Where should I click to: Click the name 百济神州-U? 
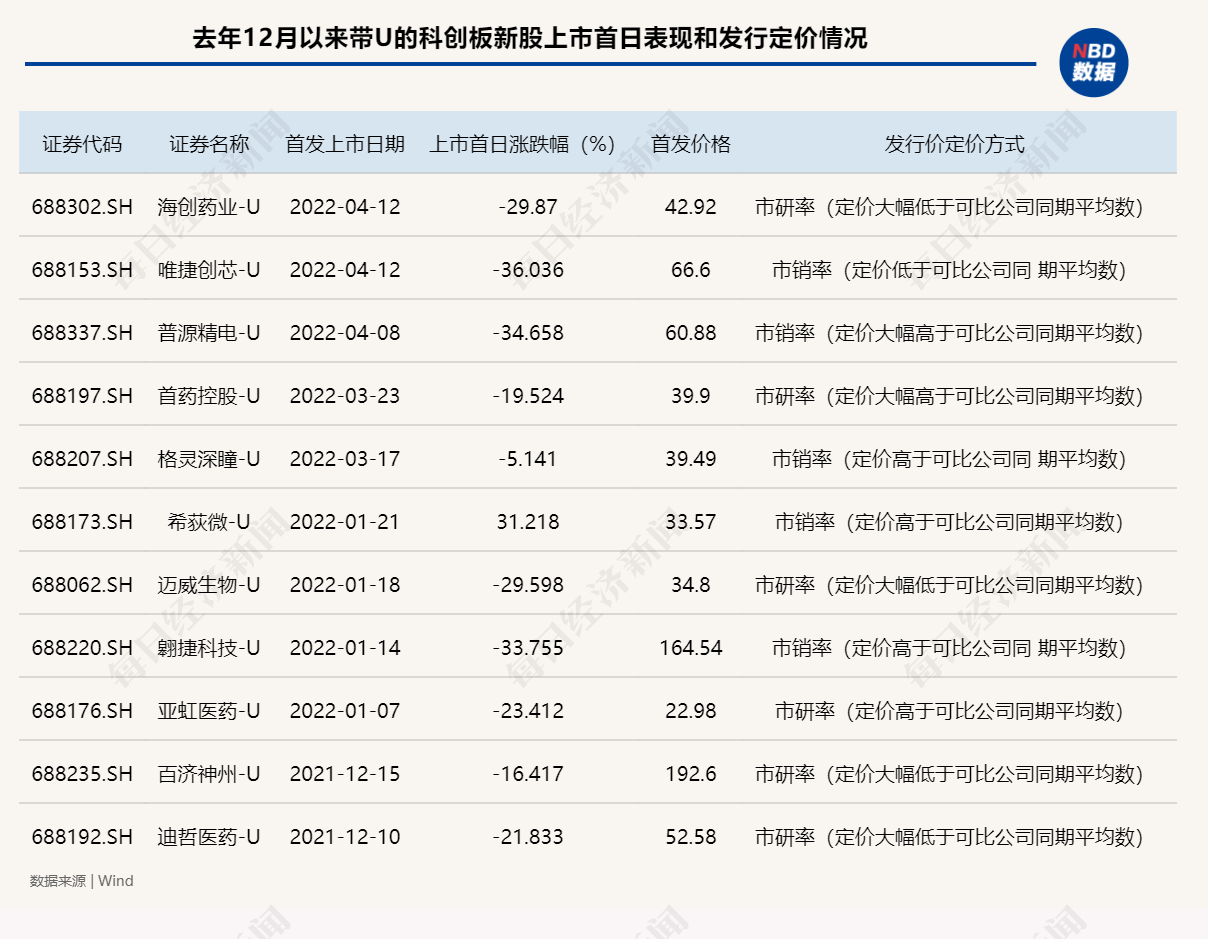[209, 774]
